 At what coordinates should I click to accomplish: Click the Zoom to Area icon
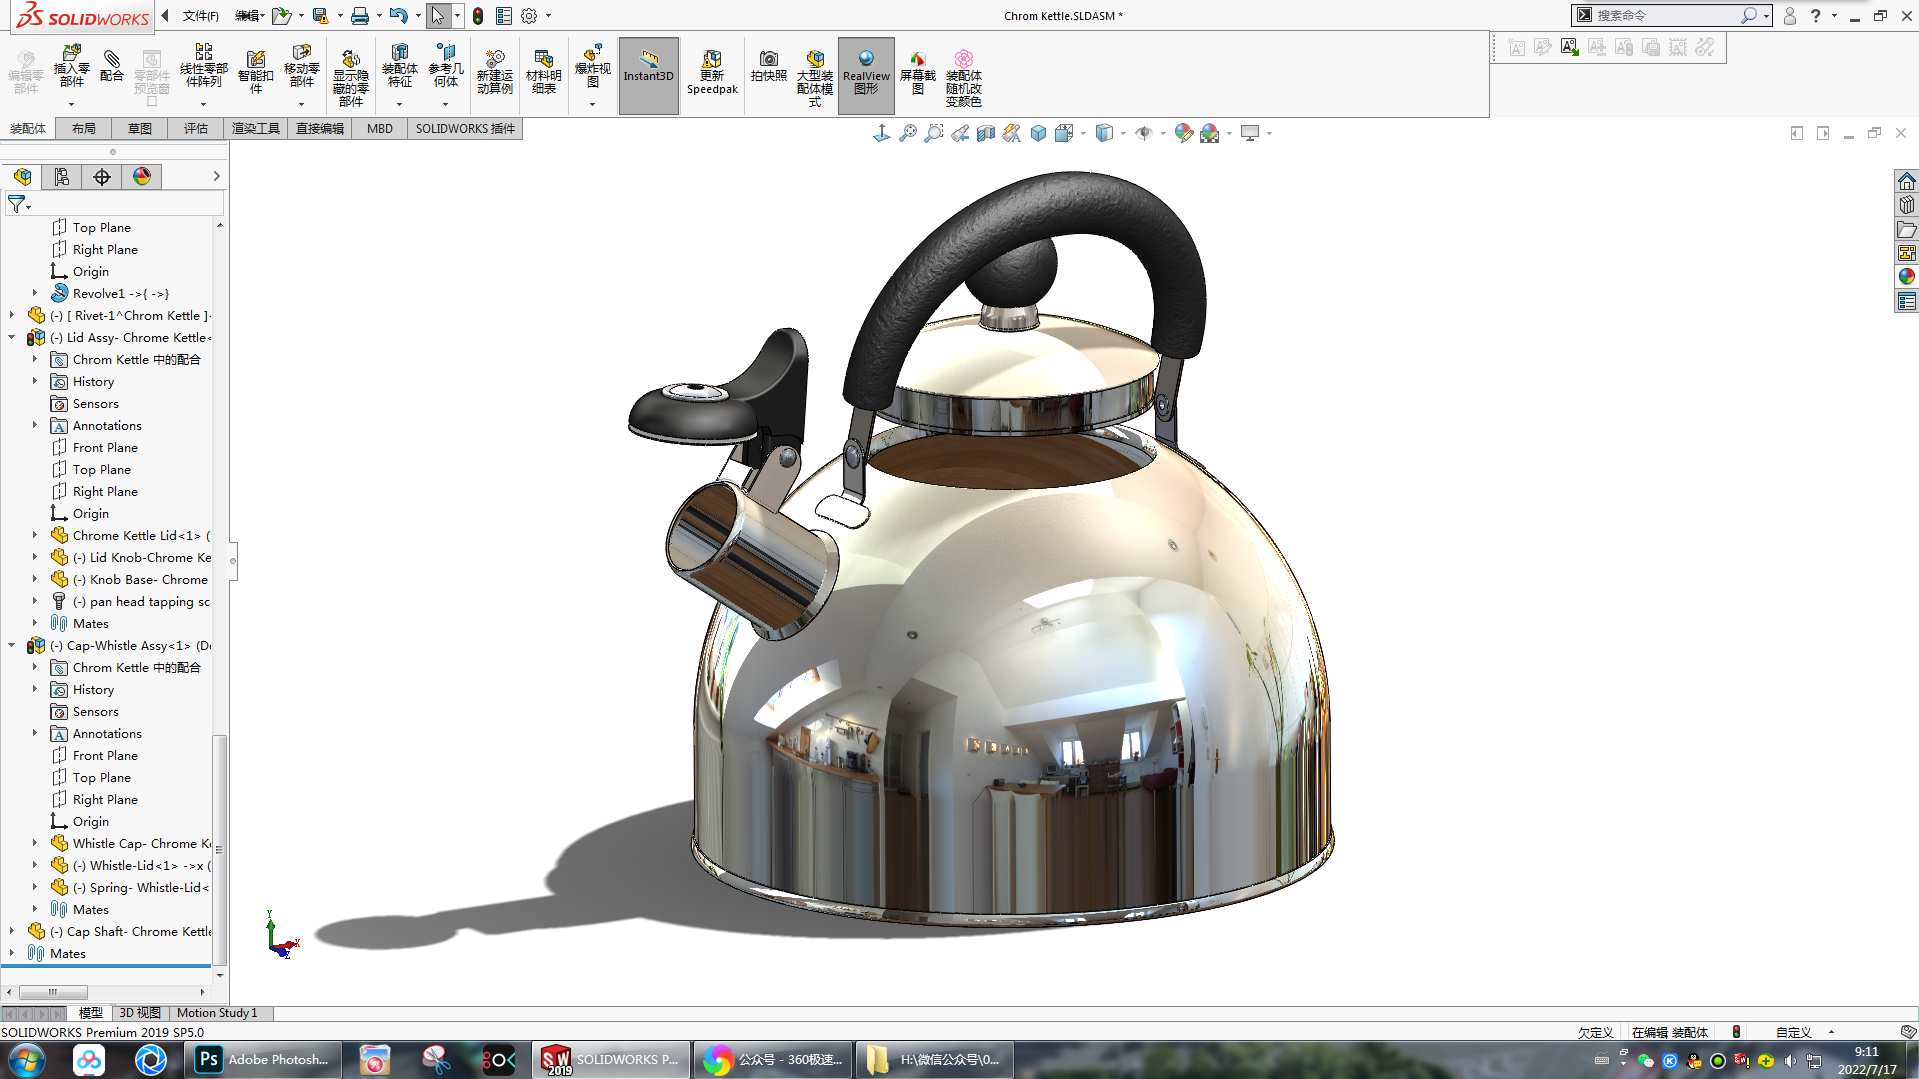pyautogui.click(x=934, y=133)
